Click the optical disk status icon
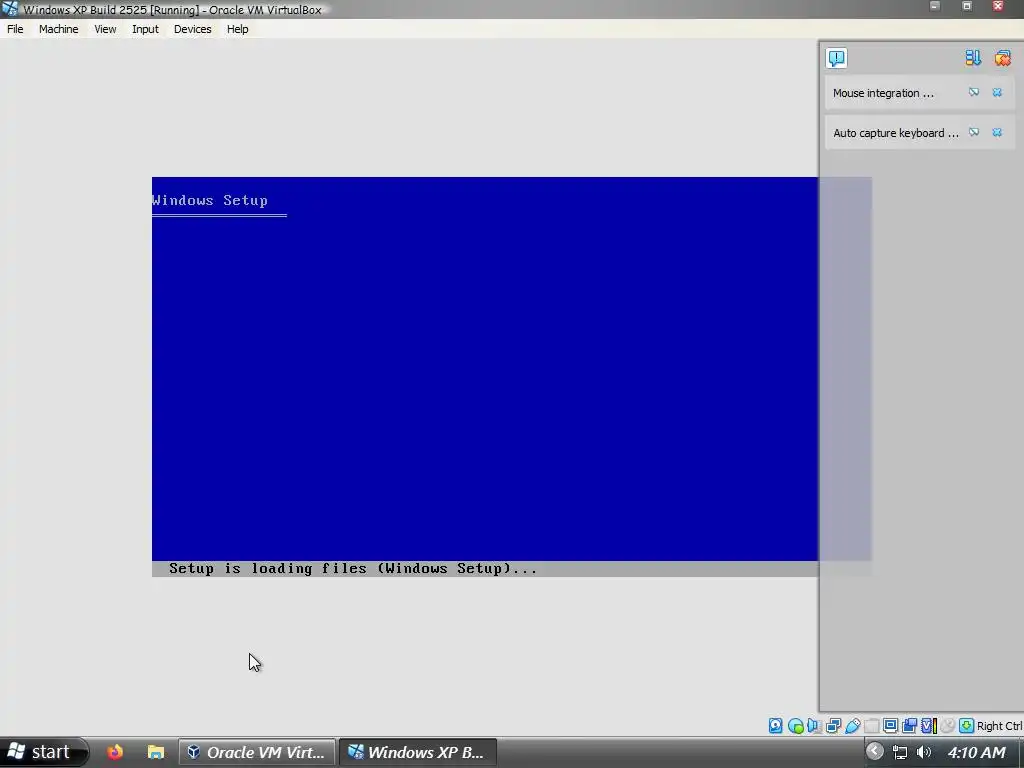Viewport: 1024px width, 768px height. (795, 726)
